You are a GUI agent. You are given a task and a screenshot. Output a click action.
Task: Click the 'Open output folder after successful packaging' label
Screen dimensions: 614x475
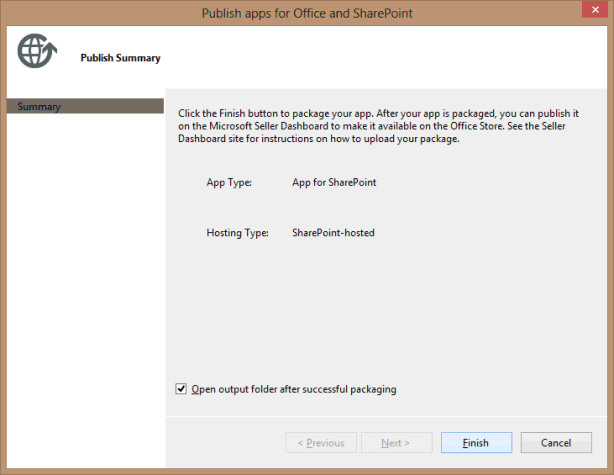(293, 389)
